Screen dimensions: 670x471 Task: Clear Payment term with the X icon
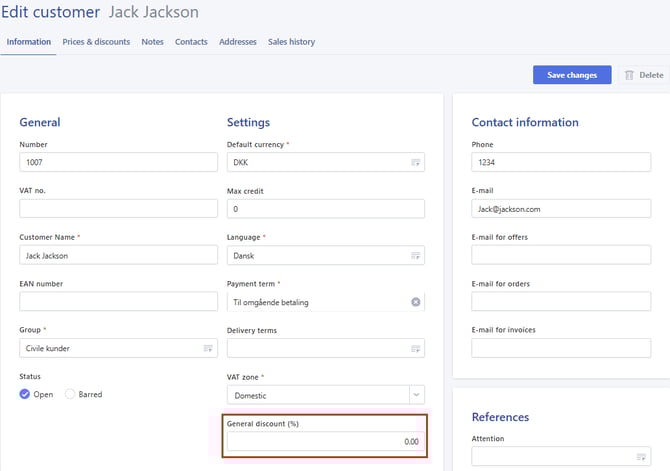[415, 302]
